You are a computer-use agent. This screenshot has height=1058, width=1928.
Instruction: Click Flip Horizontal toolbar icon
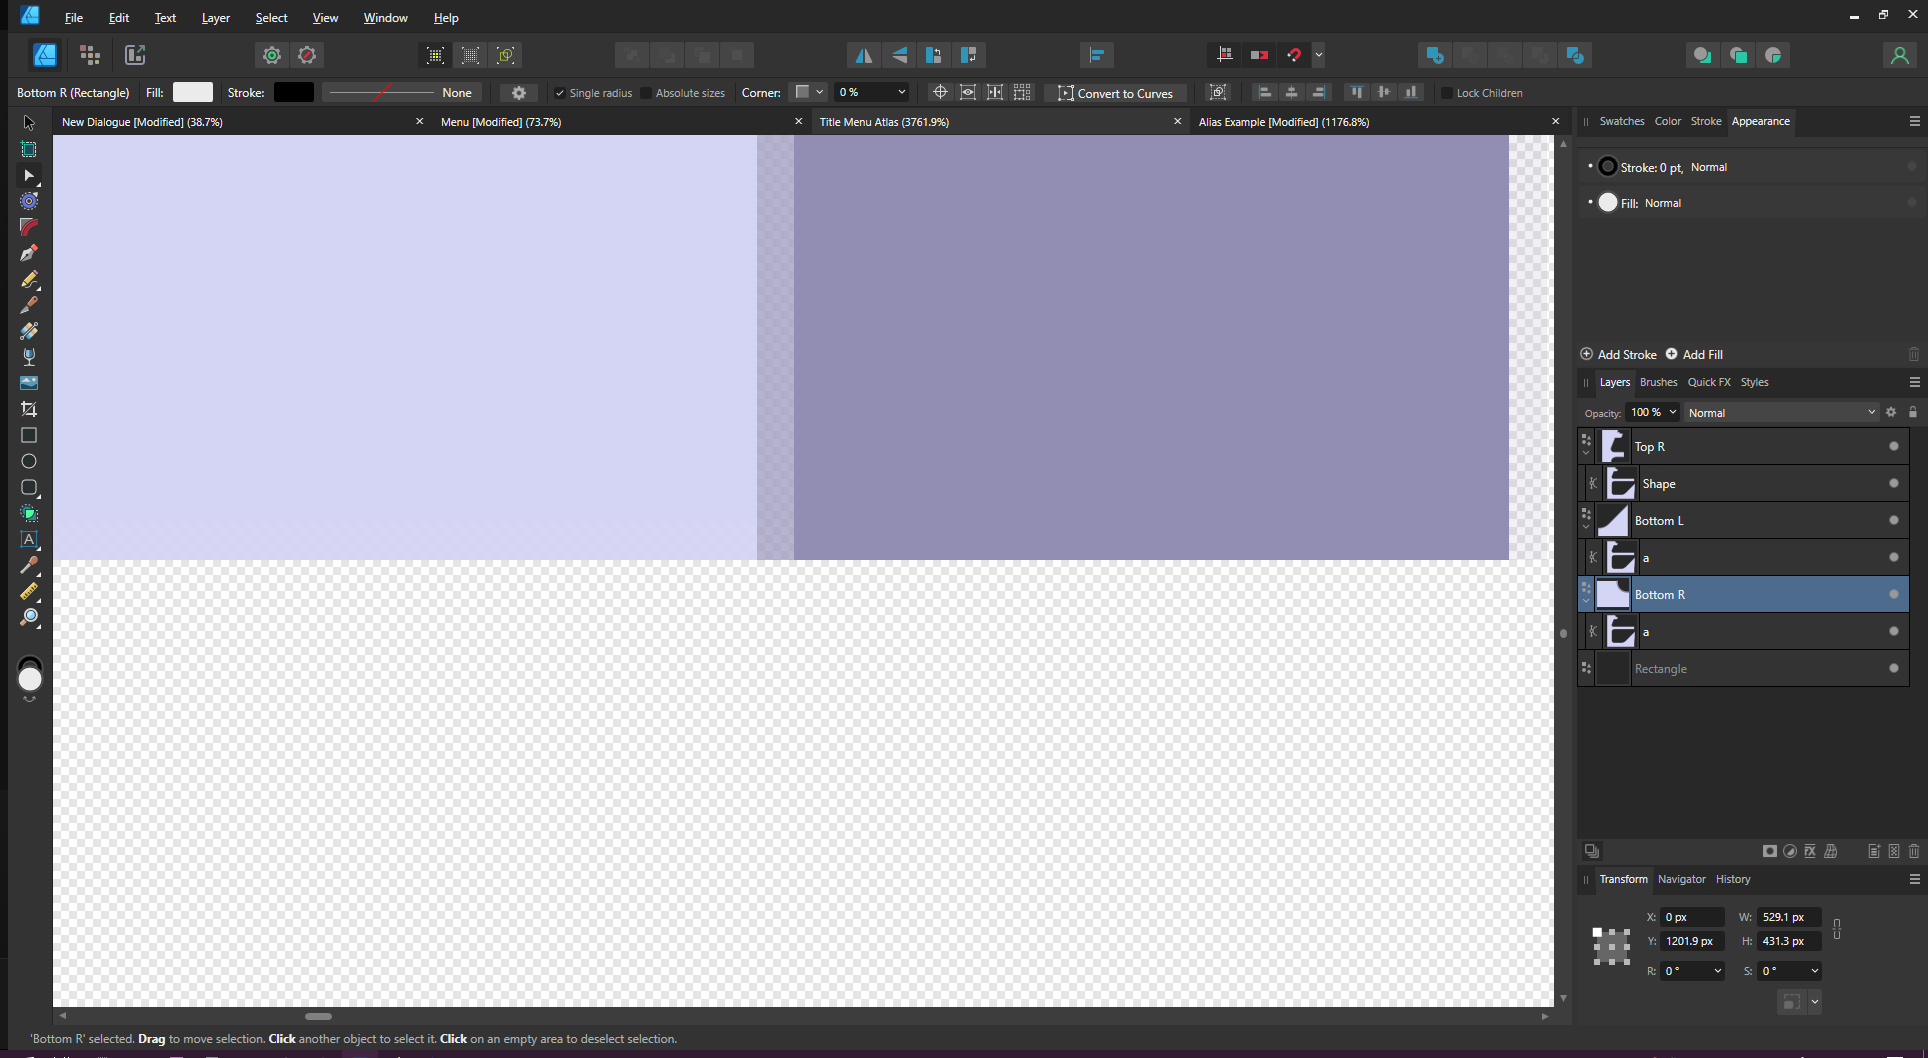tap(863, 55)
